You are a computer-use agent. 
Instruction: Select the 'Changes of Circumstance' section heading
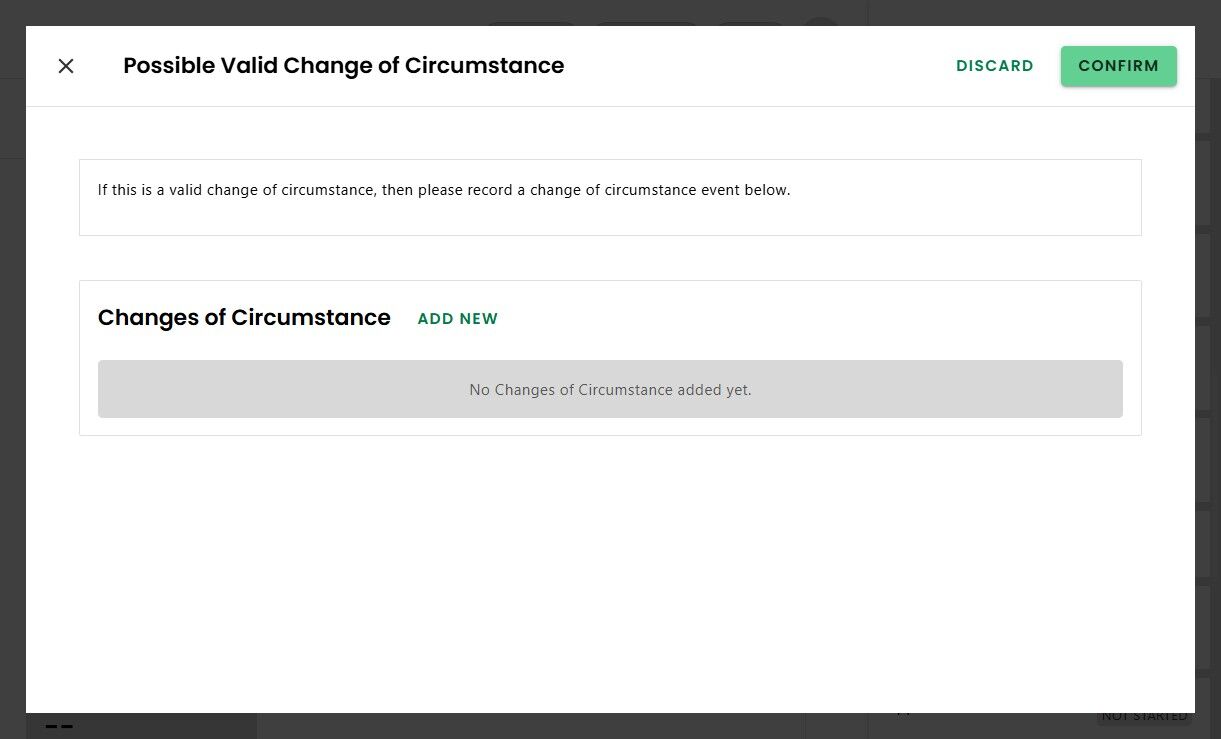point(244,318)
